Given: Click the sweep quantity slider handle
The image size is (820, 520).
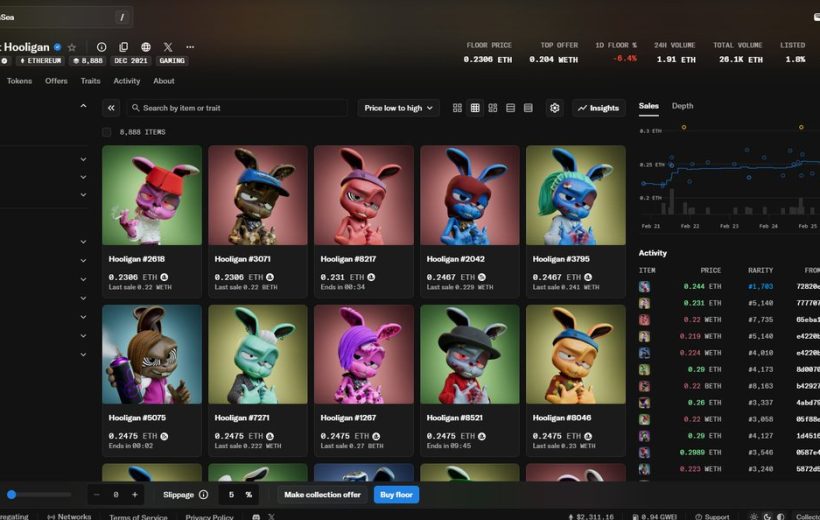Looking at the screenshot, I should pyautogui.click(x=12, y=494).
